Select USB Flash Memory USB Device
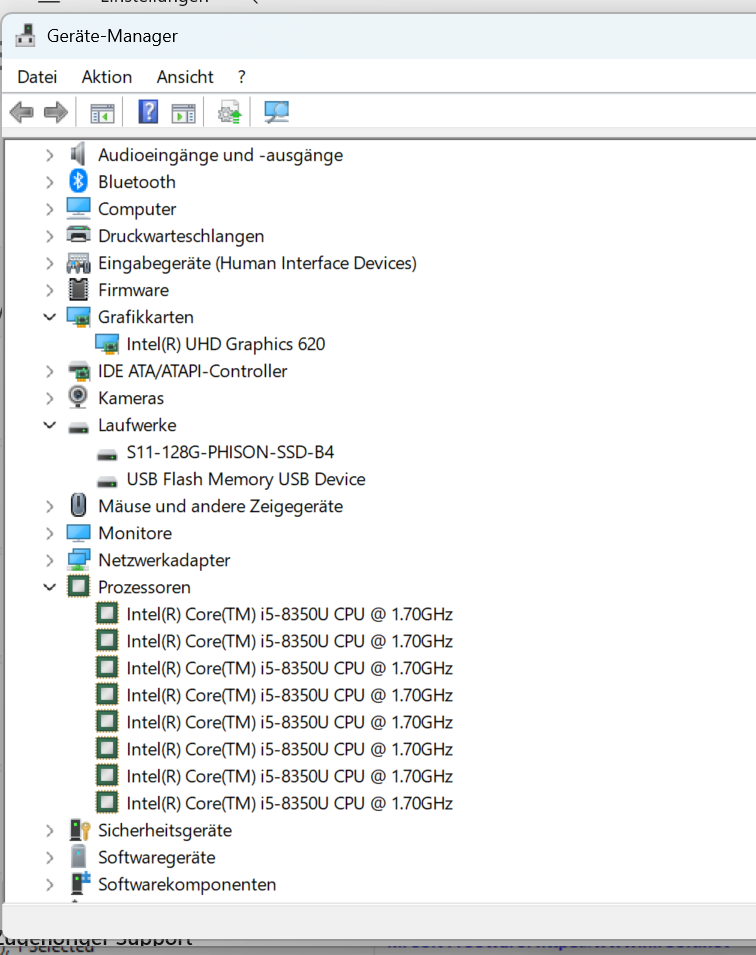Screen dimensions: 756x955 246,479
